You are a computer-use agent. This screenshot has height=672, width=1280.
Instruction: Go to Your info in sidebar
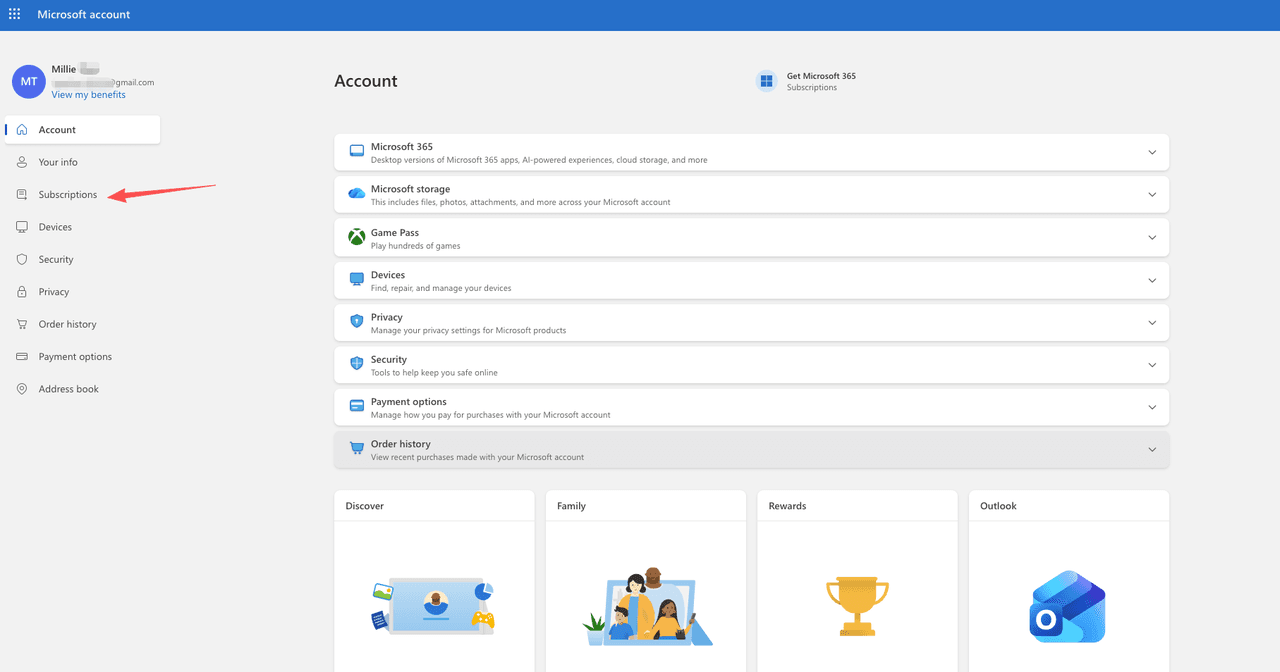[x=58, y=162]
